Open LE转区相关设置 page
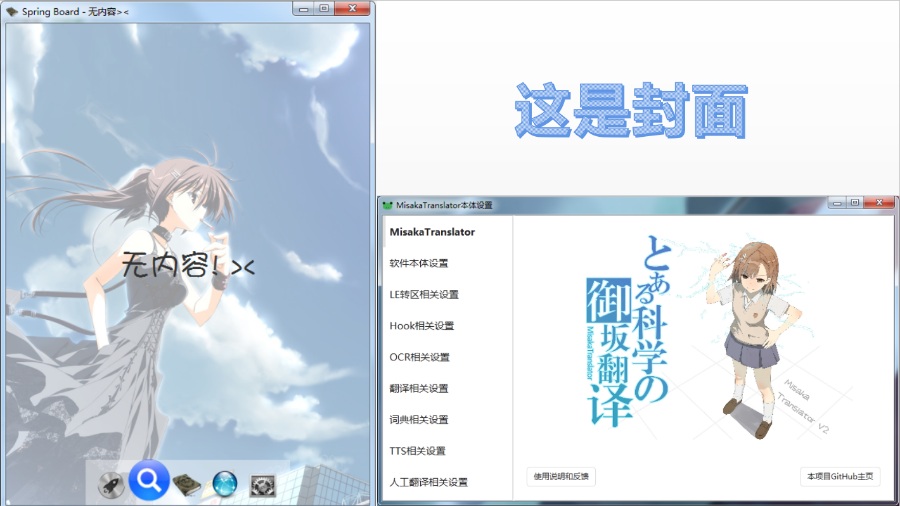Viewport: 900px width, 506px height. click(424, 294)
